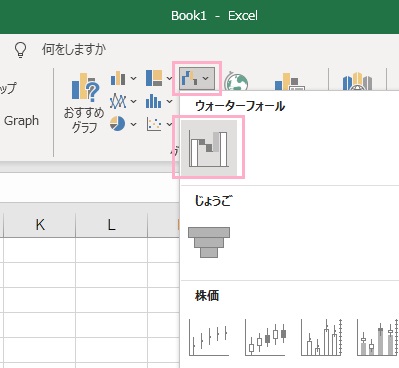Select column K header
This screenshot has height=368, width=399.
pyautogui.click(x=40, y=225)
